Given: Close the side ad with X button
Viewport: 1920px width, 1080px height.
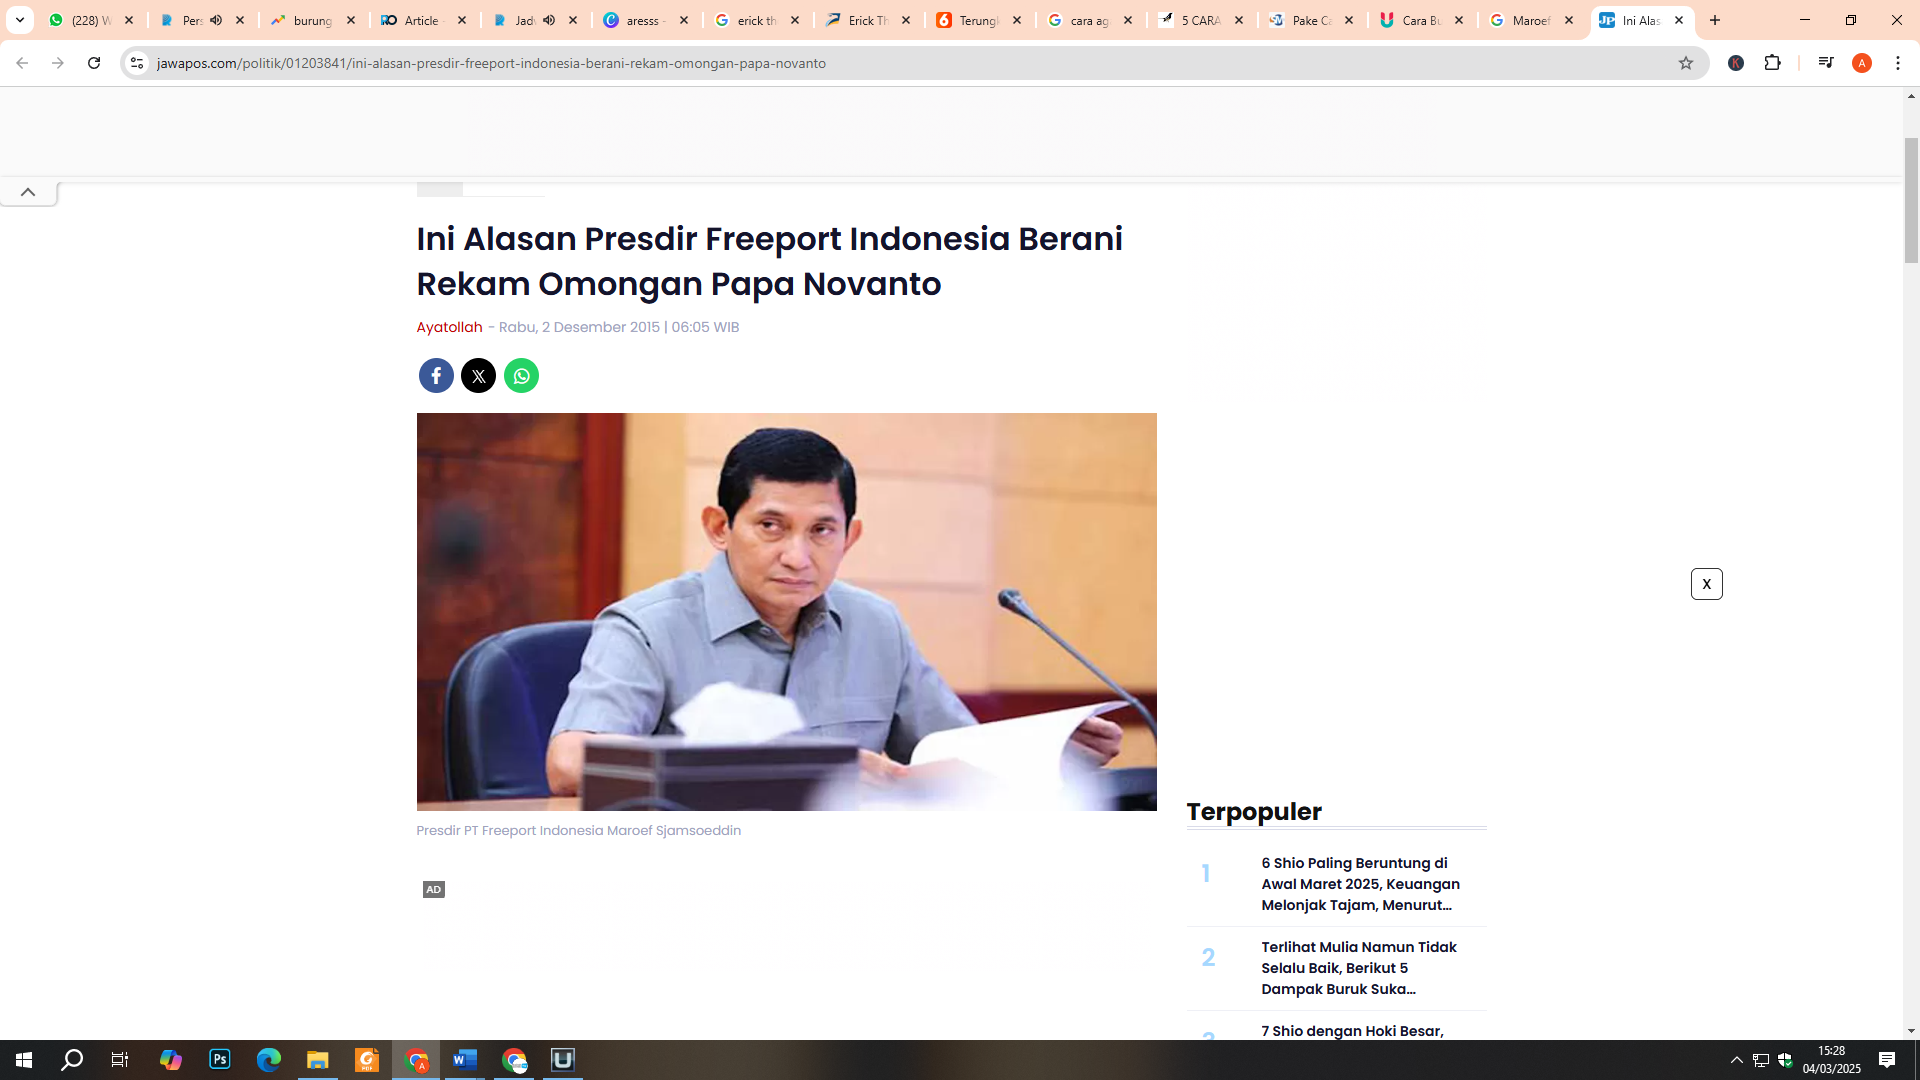Looking at the screenshot, I should pos(1706,584).
